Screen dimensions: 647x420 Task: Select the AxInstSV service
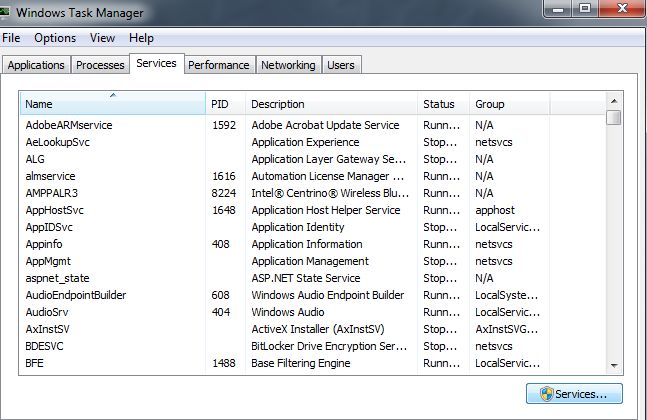coord(313,329)
